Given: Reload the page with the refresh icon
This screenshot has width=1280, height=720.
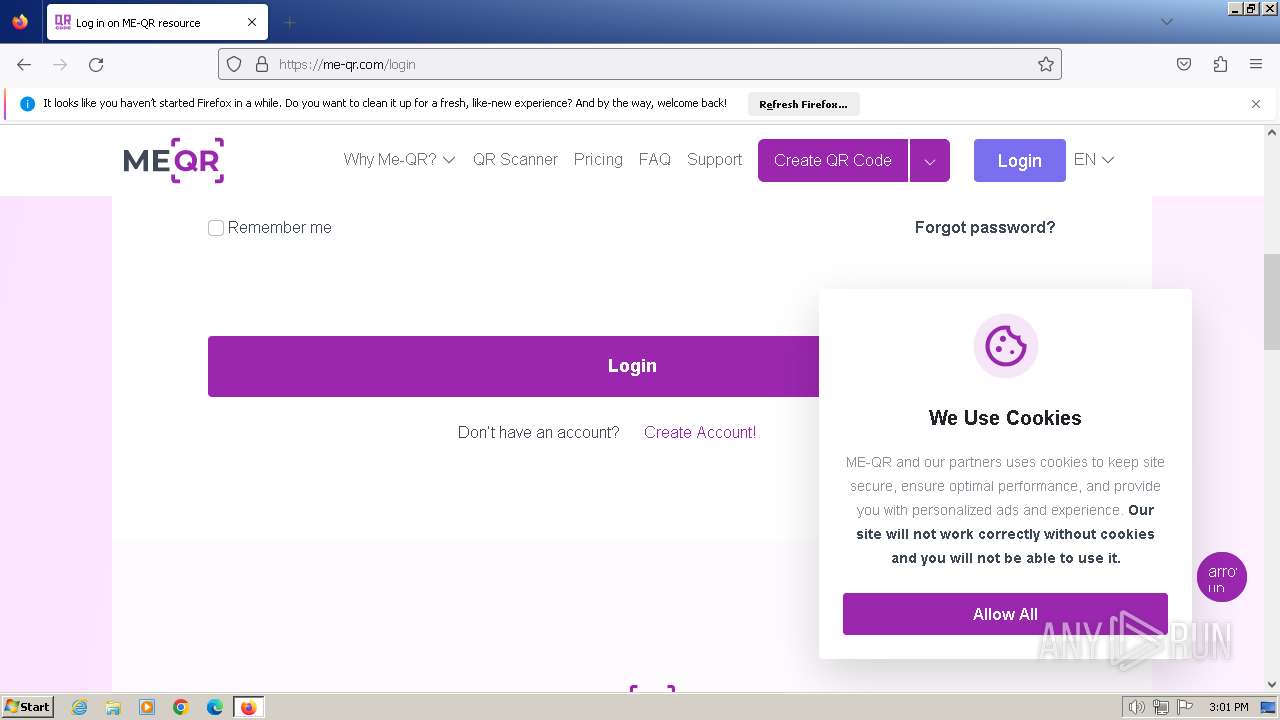Looking at the screenshot, I should (x=96, y=64).
